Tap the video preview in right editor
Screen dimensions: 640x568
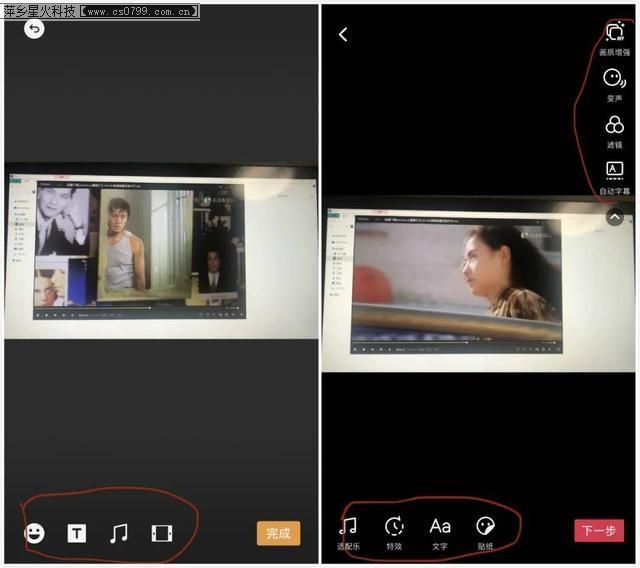pos(478,284)
